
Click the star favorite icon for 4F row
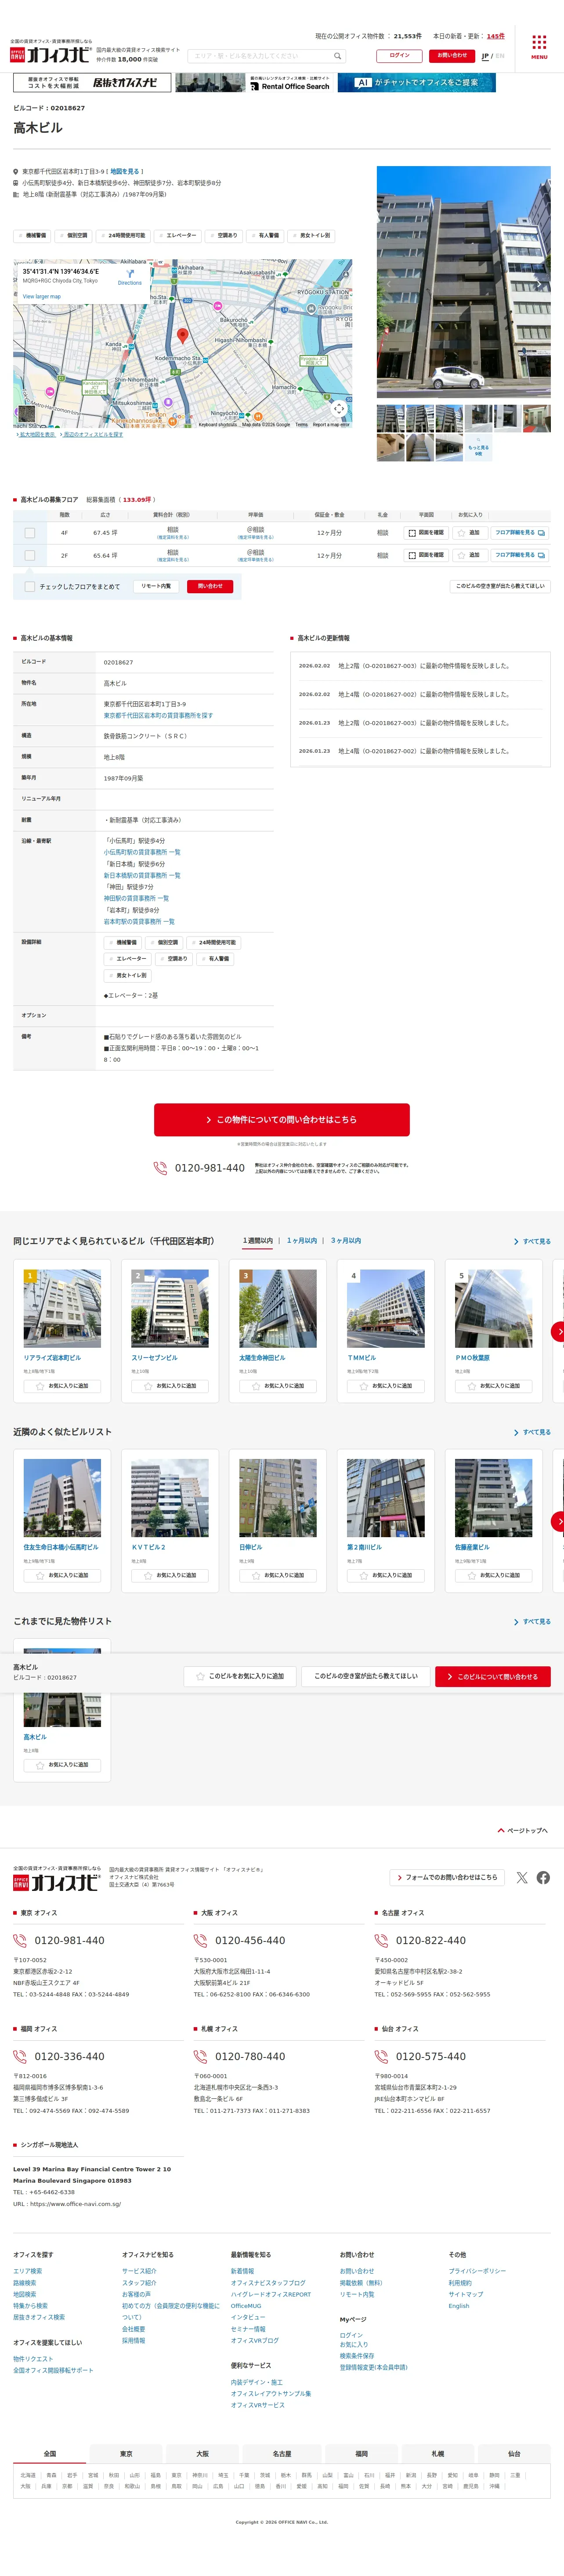click(x=463, y=533)
